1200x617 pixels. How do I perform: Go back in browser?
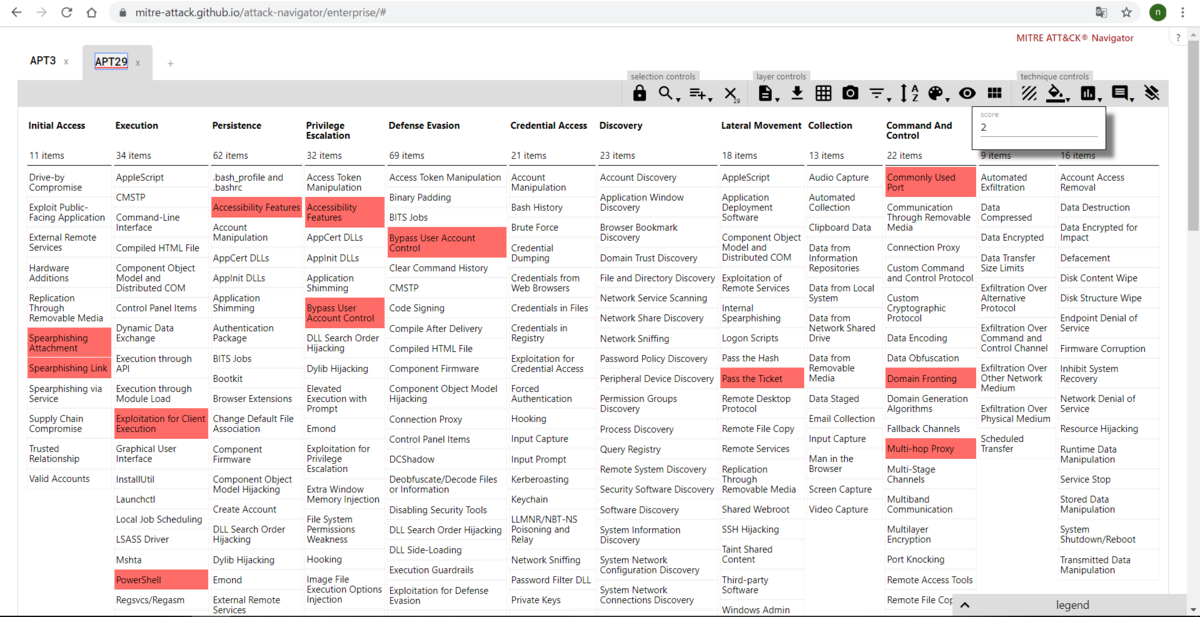[16, 12]
